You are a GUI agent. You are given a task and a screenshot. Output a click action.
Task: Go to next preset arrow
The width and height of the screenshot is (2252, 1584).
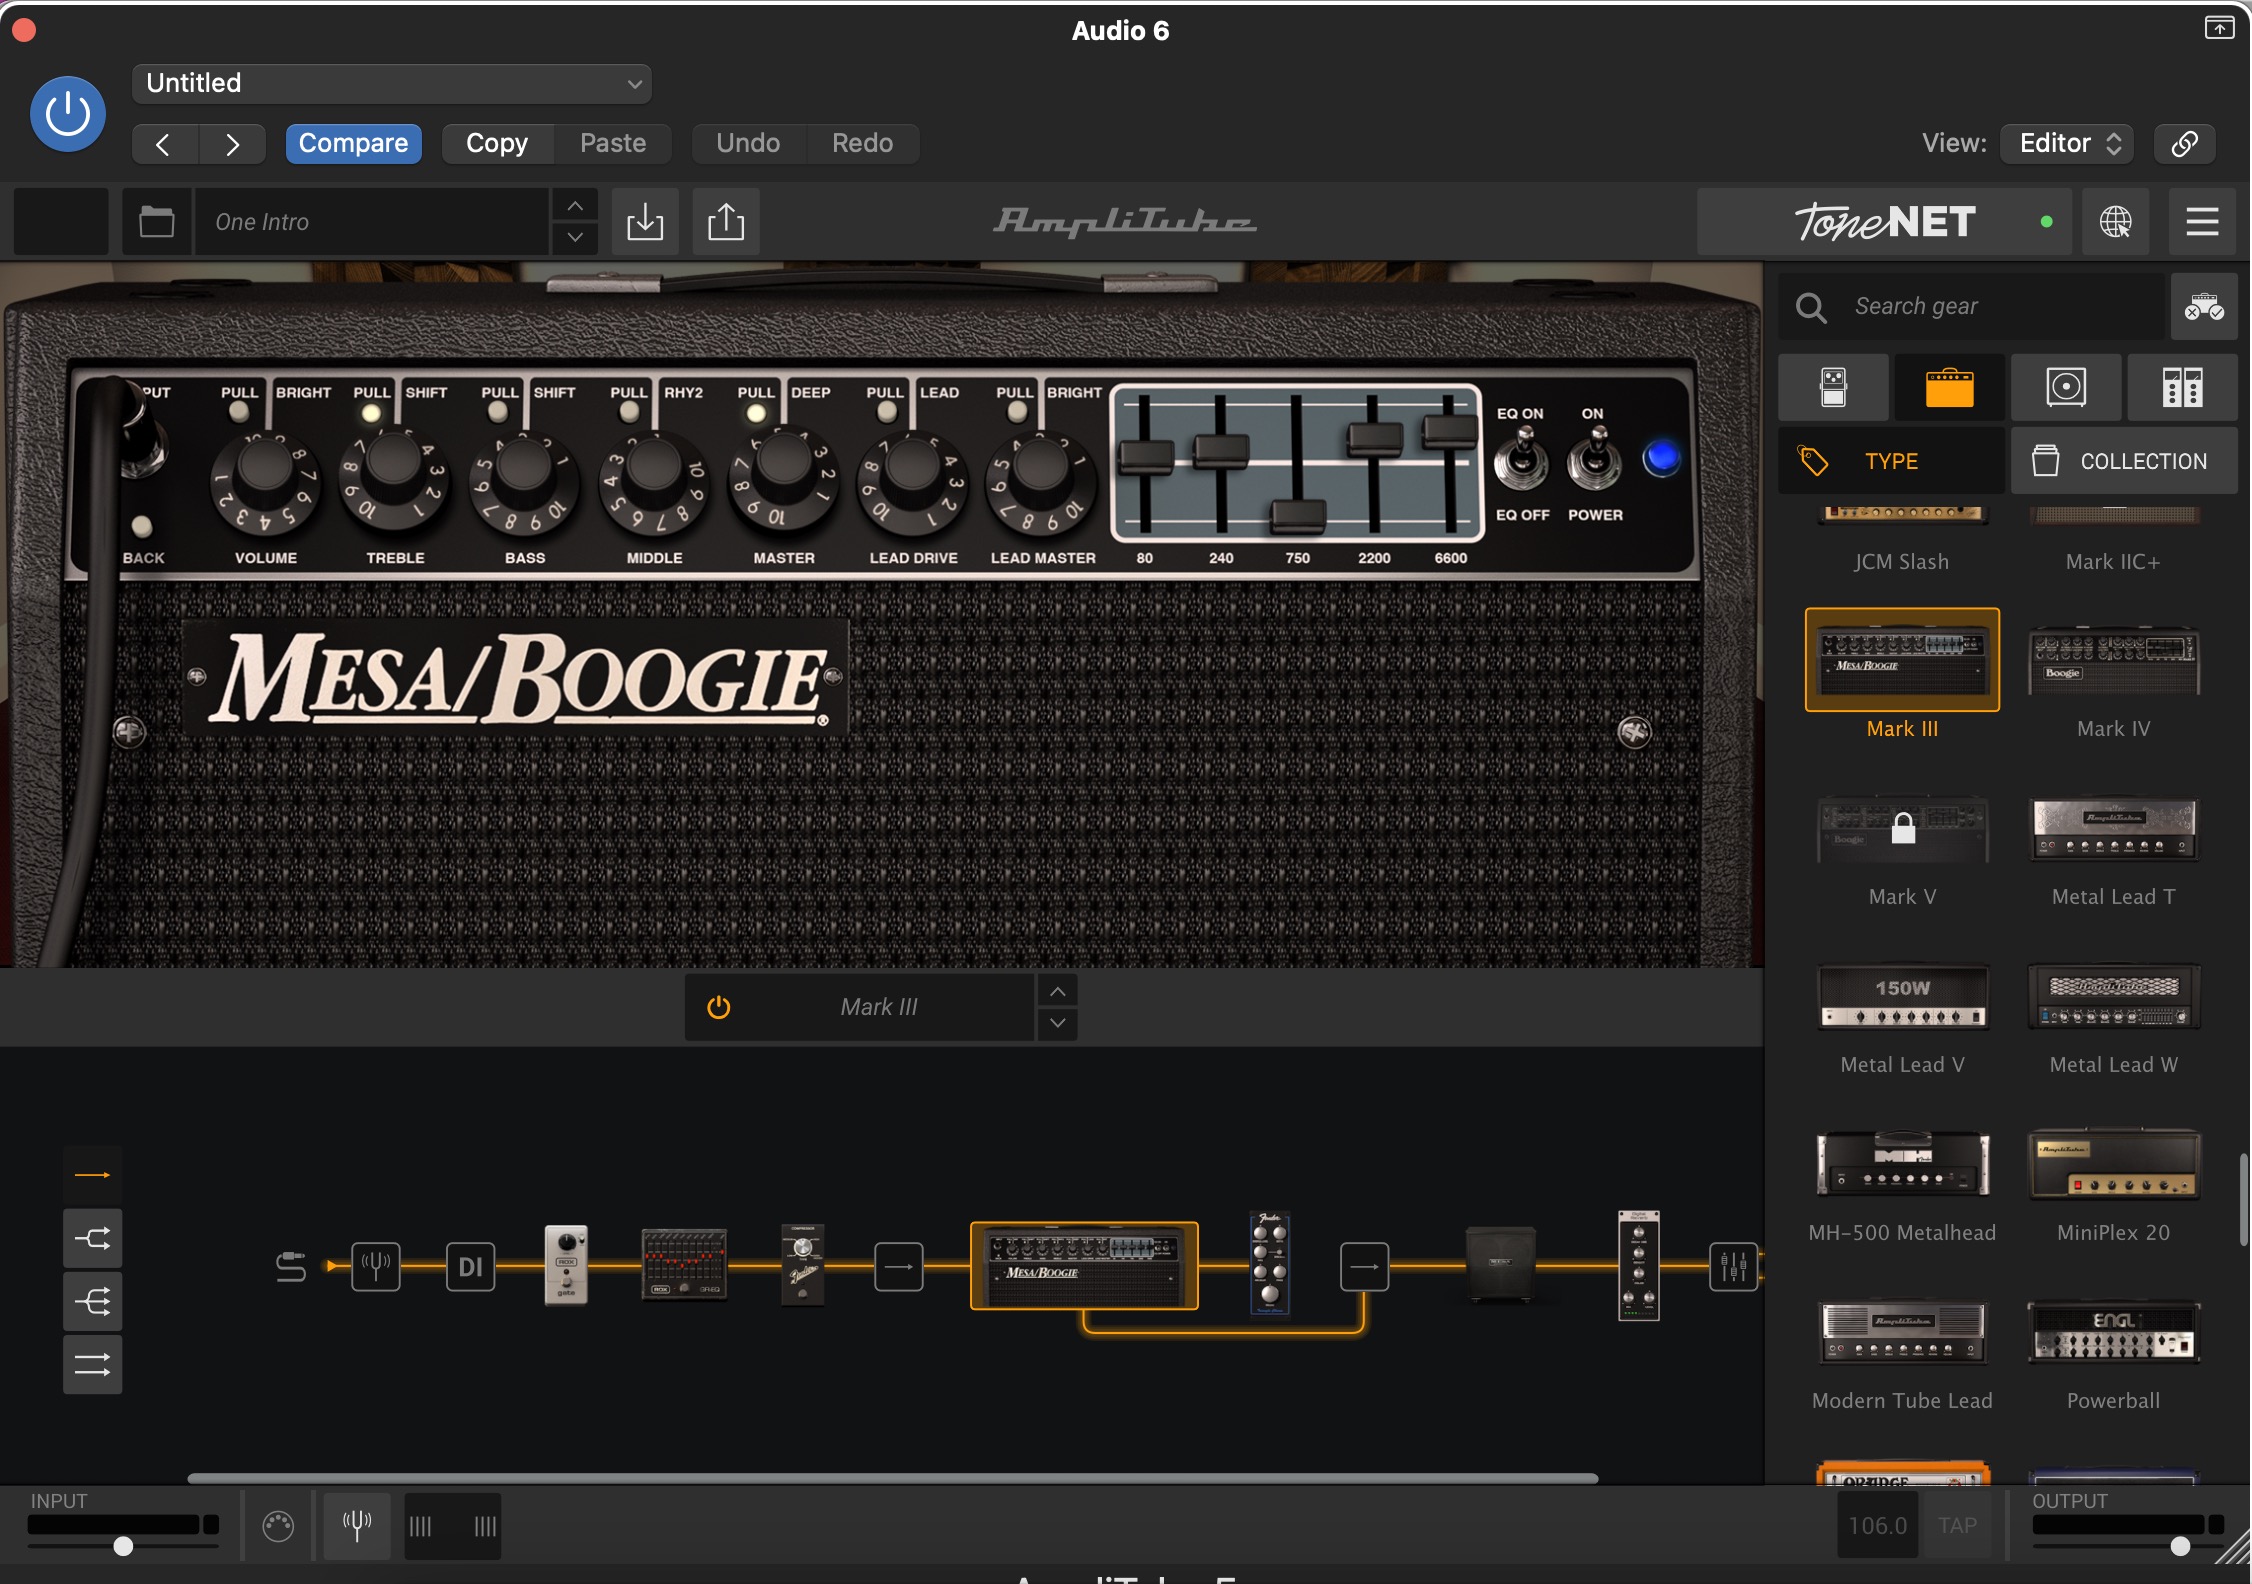(232, 144)
